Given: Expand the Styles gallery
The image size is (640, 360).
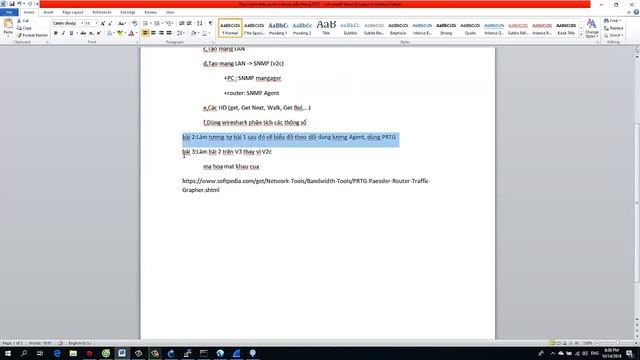Looking at the screenshot, I should pyautogui.click(x=581, y=36).
